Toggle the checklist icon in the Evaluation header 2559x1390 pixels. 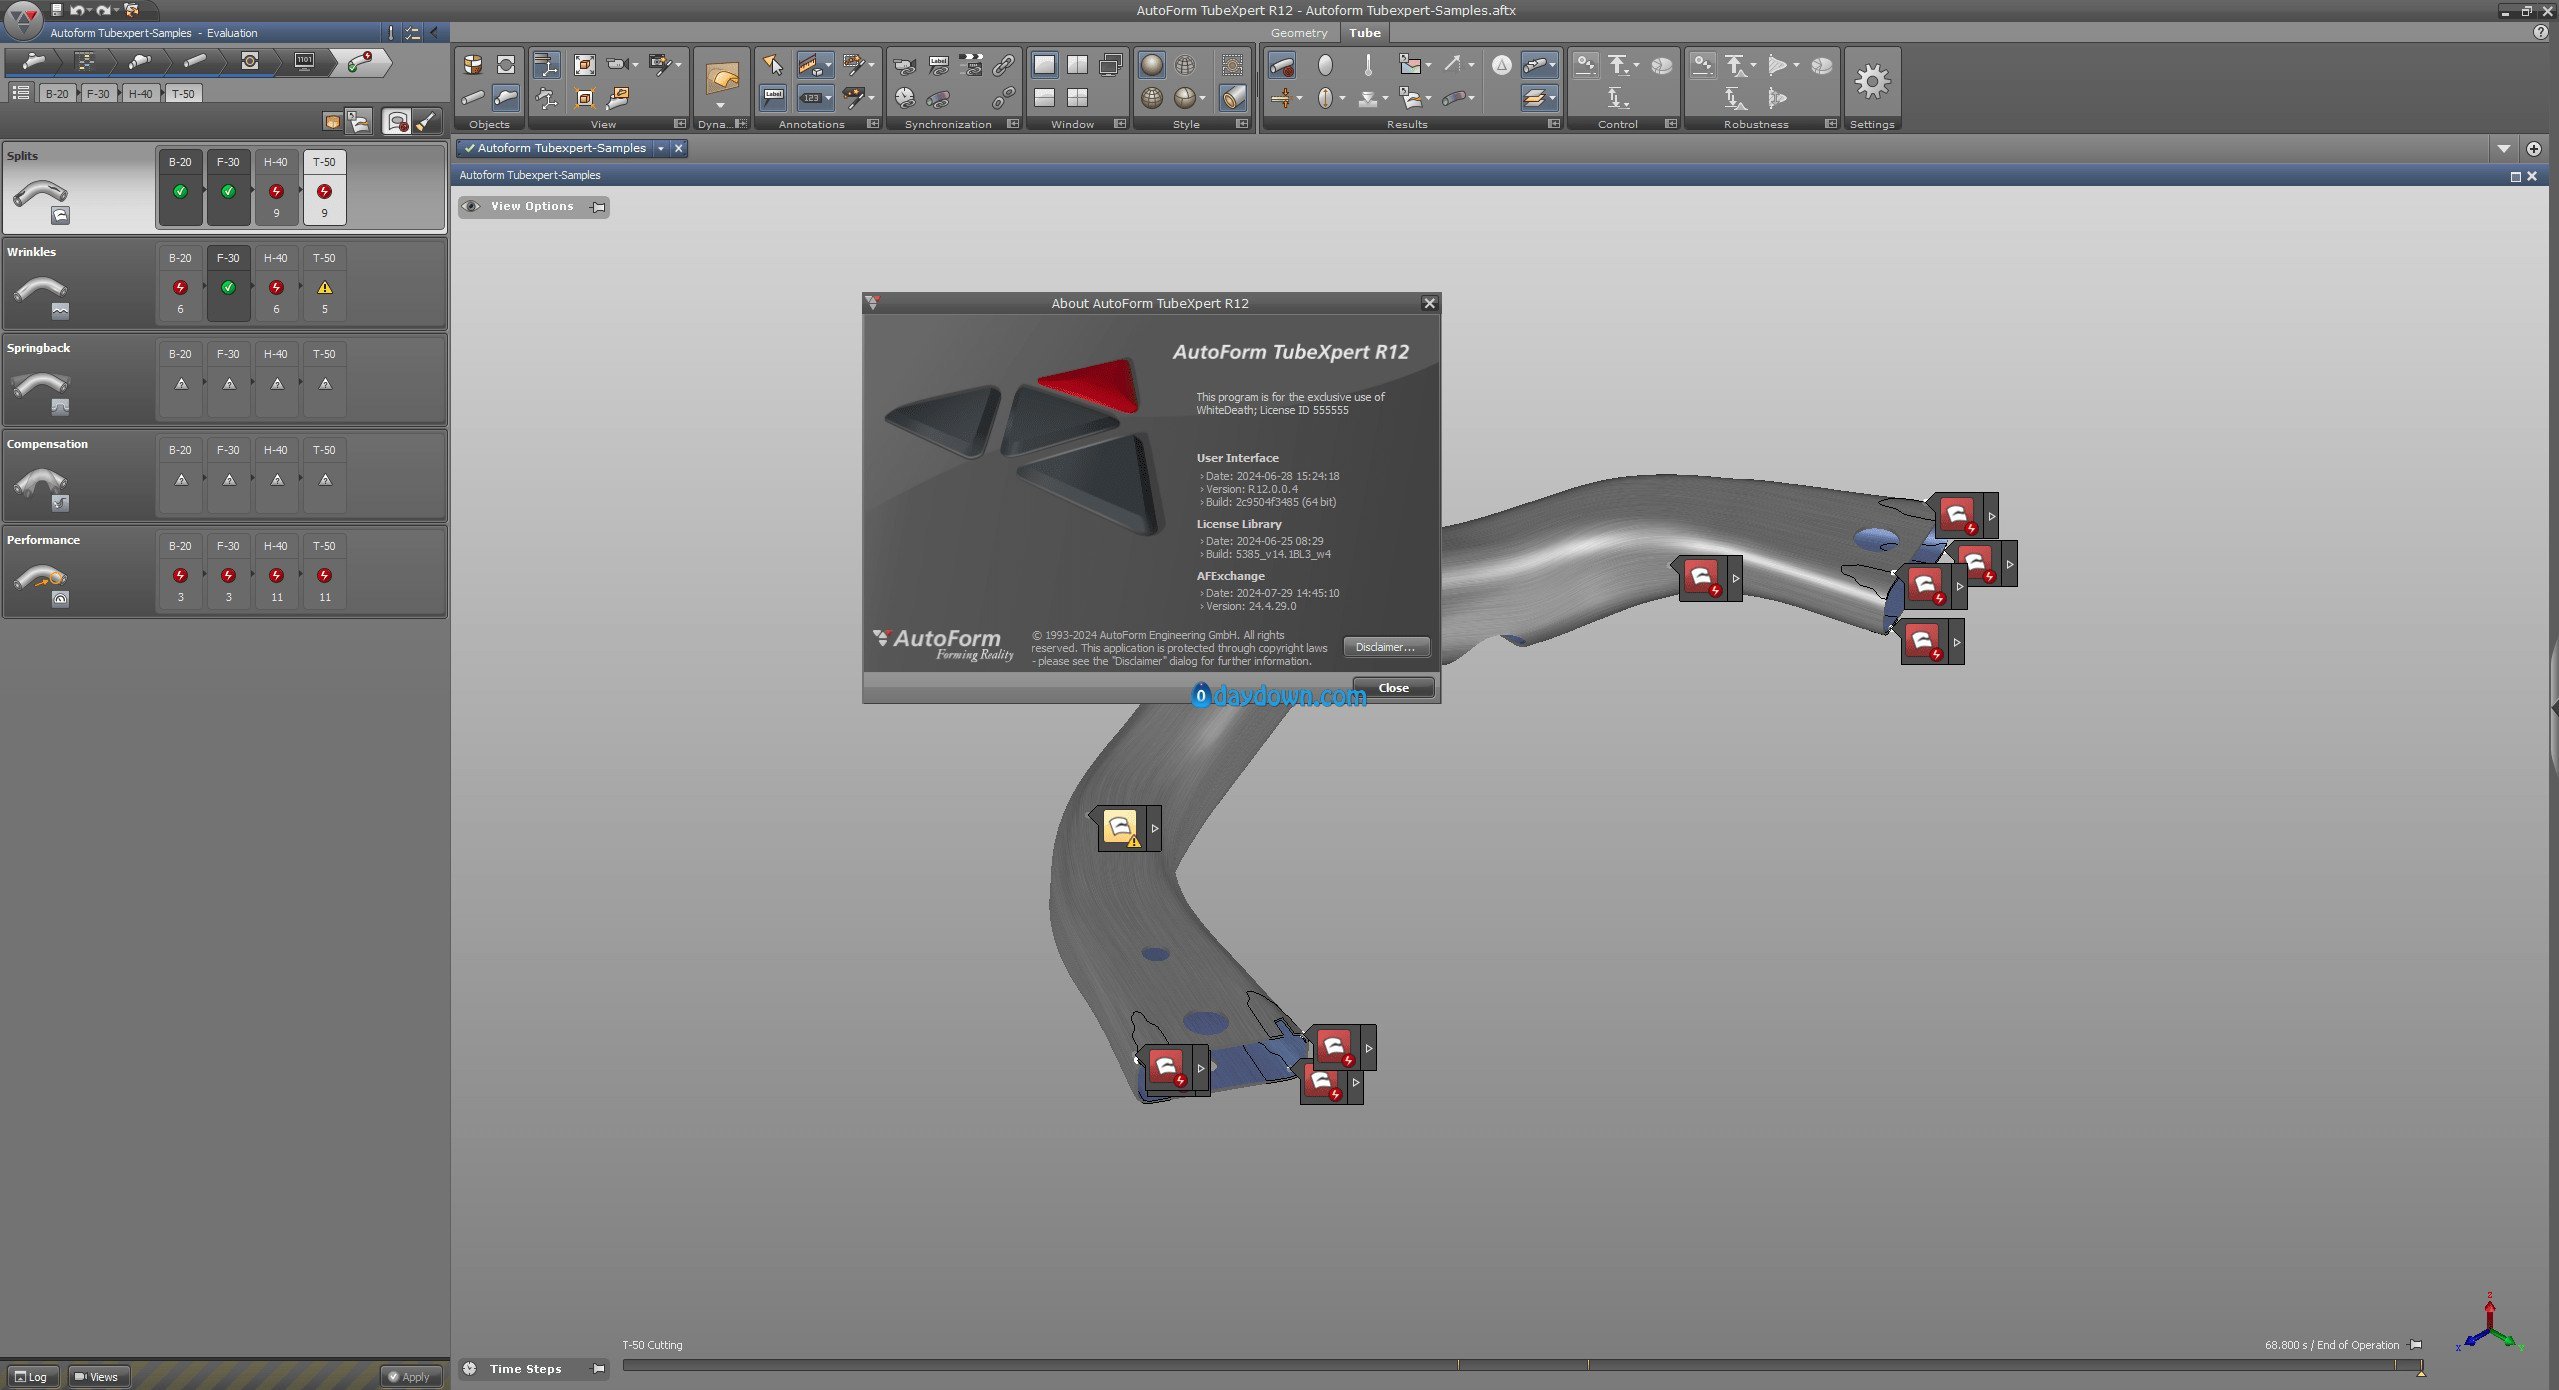412,33
